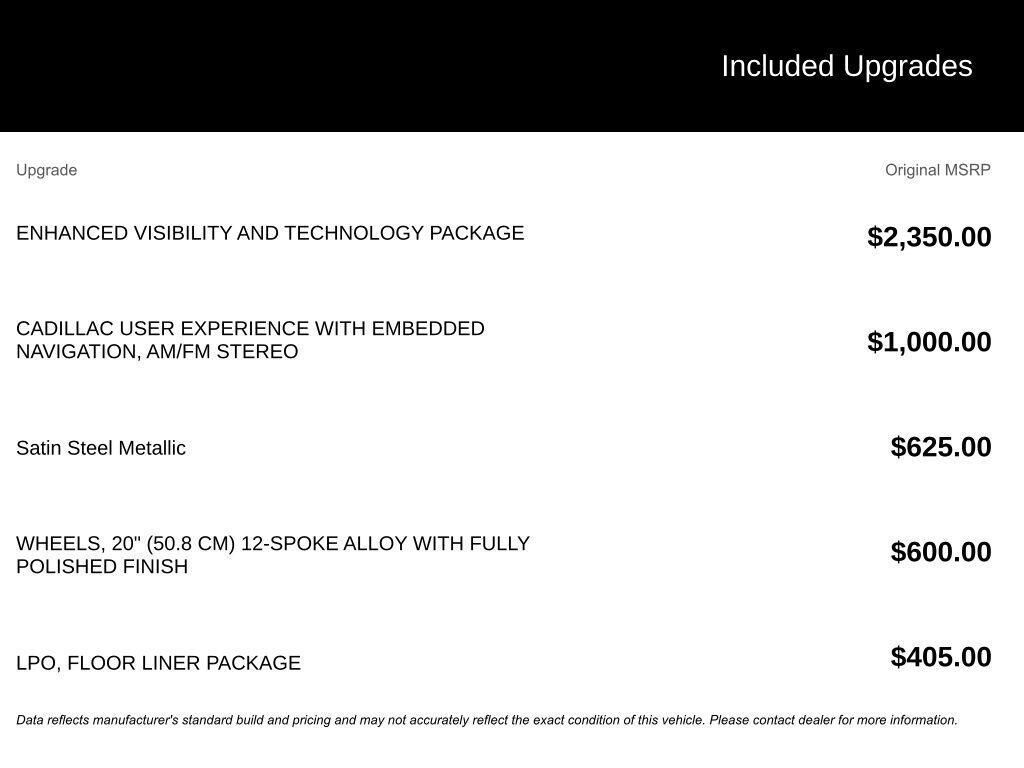Click the $600.00 price
Image resolution: width=1024 pixels, height=768 pixels.
coord(941,552)
